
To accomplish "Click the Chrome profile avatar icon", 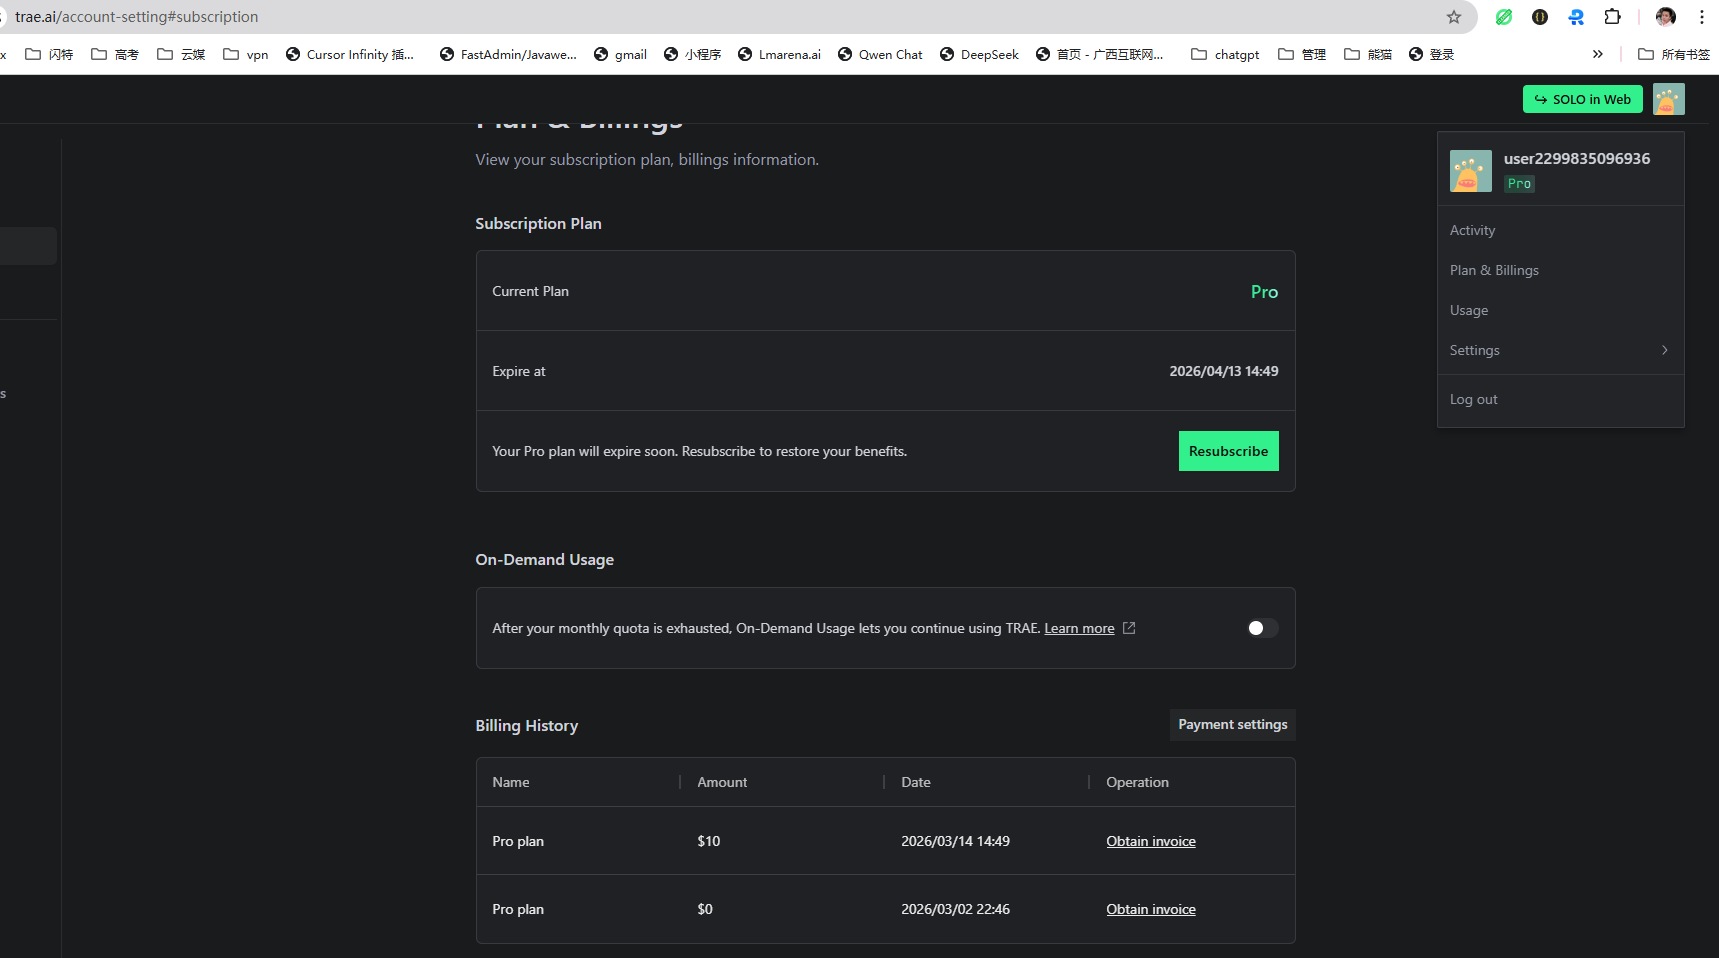I will pos(1665,17).
